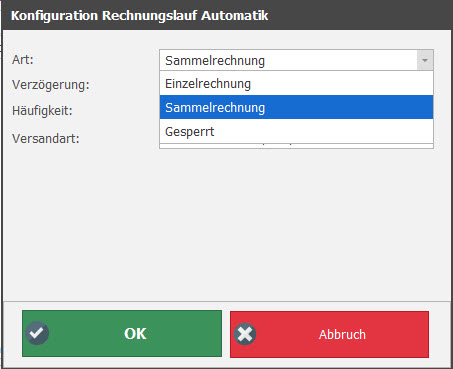Pick the highlighted Sammelrechnung list entry
The image size is (453, 369).
tap(296, 107)
